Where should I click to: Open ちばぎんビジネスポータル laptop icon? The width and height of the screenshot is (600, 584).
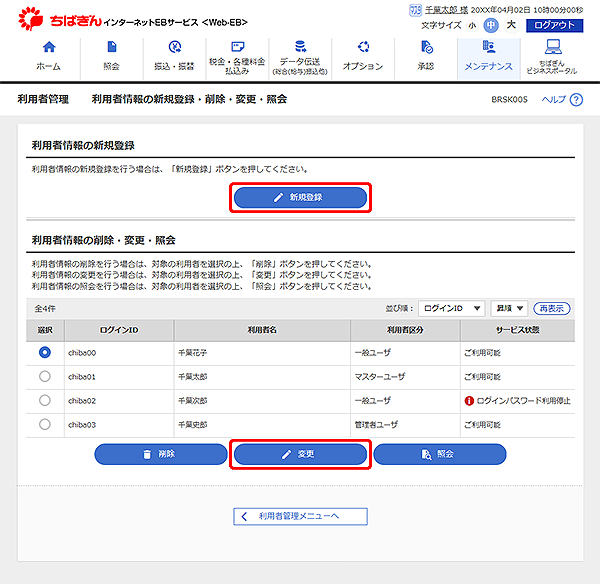[x=553, y=47]
